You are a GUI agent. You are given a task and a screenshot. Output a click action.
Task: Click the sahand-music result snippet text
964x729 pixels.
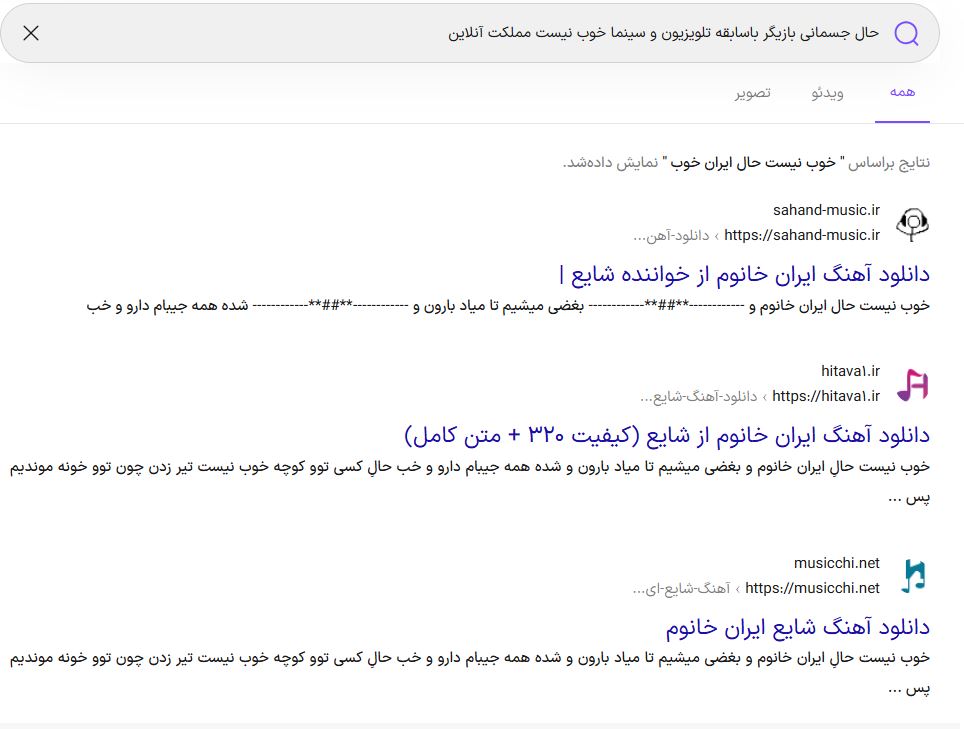click(508, 305)
